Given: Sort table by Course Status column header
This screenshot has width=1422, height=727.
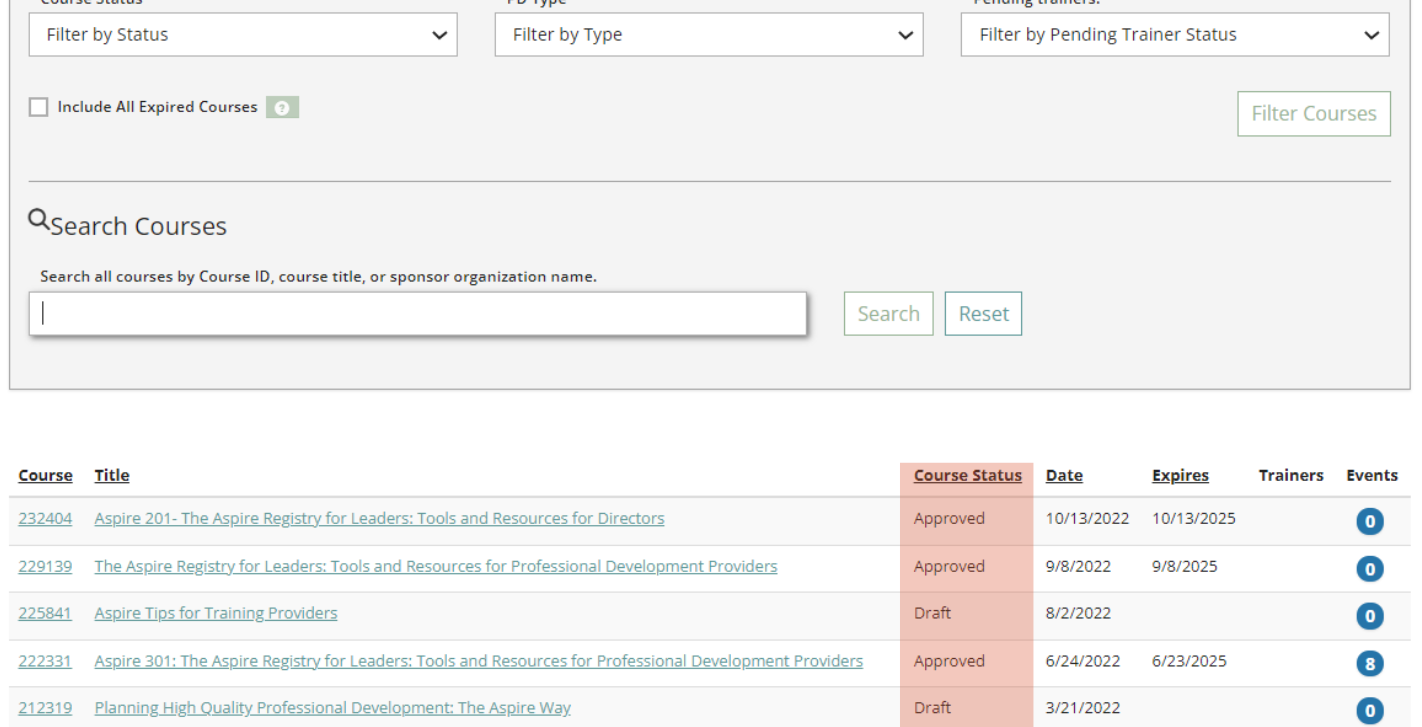Looking at the screenshot, I should coord(967,476).
